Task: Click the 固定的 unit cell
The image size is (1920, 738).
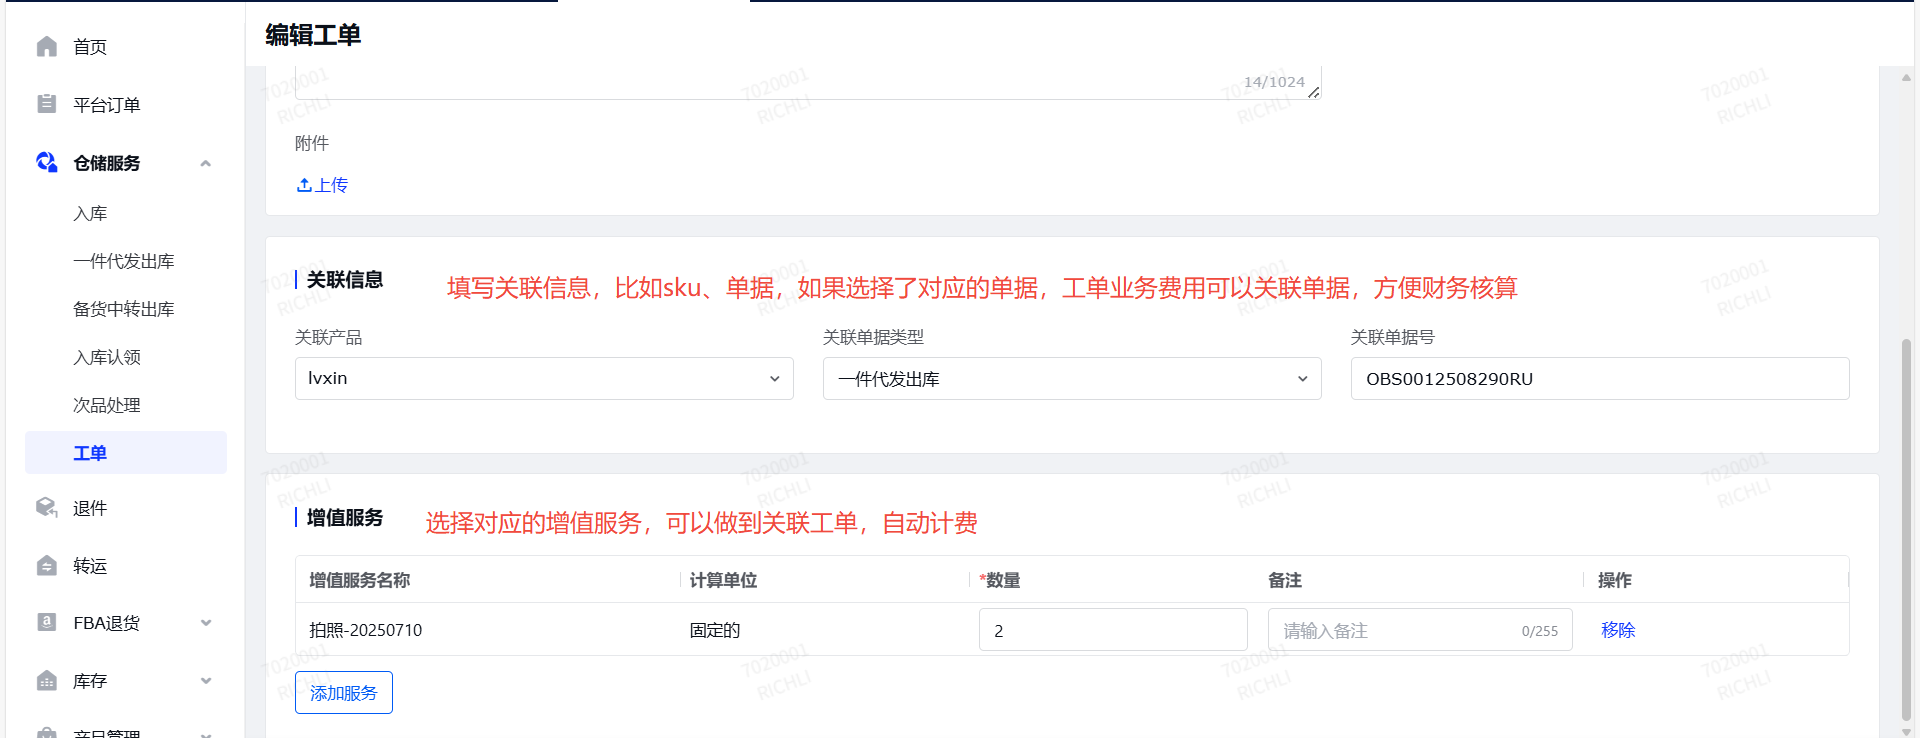Action: pyautogui.click(x=715, y=630)
